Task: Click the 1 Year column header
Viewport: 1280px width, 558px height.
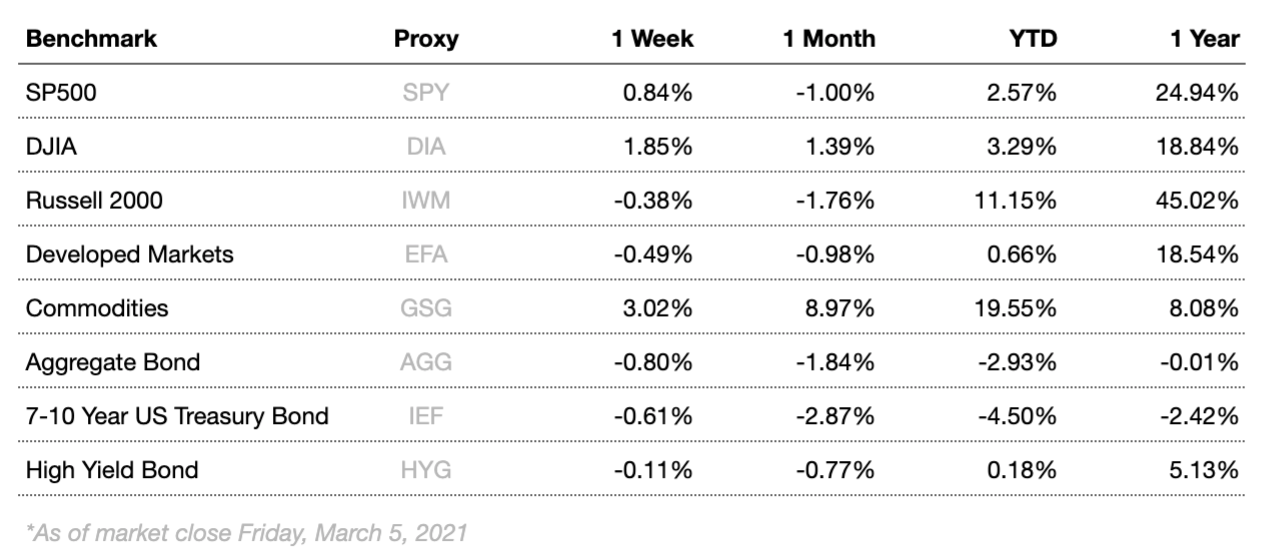Action: tap(1205, 39)
